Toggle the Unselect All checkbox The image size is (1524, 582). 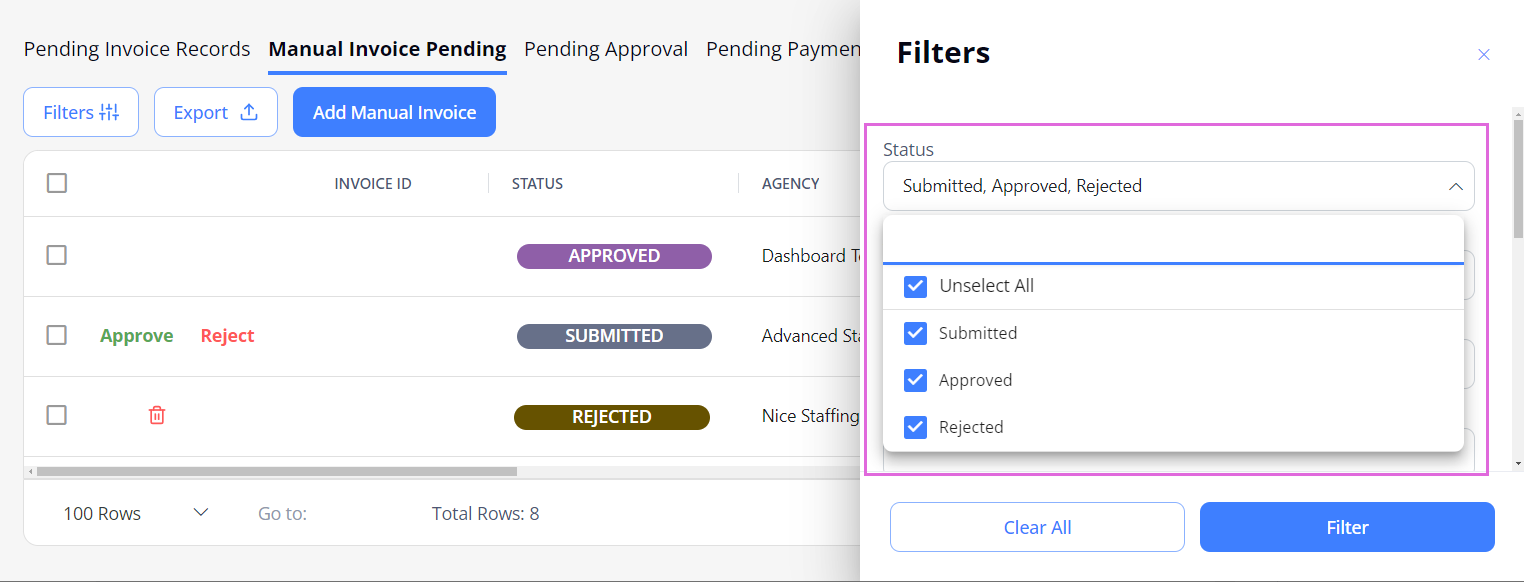point(915,286)
